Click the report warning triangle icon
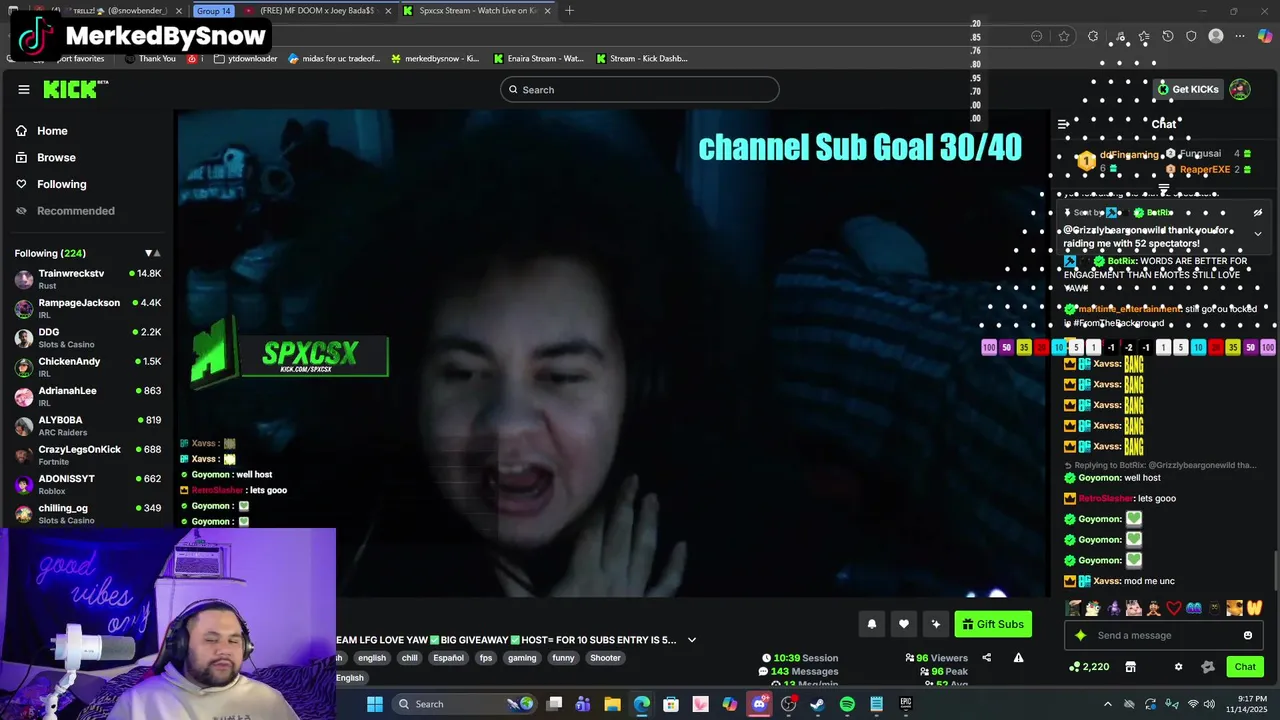The width and height of the screenshot is (1280, 720). pyautogui.click(x=1018, y=658)
